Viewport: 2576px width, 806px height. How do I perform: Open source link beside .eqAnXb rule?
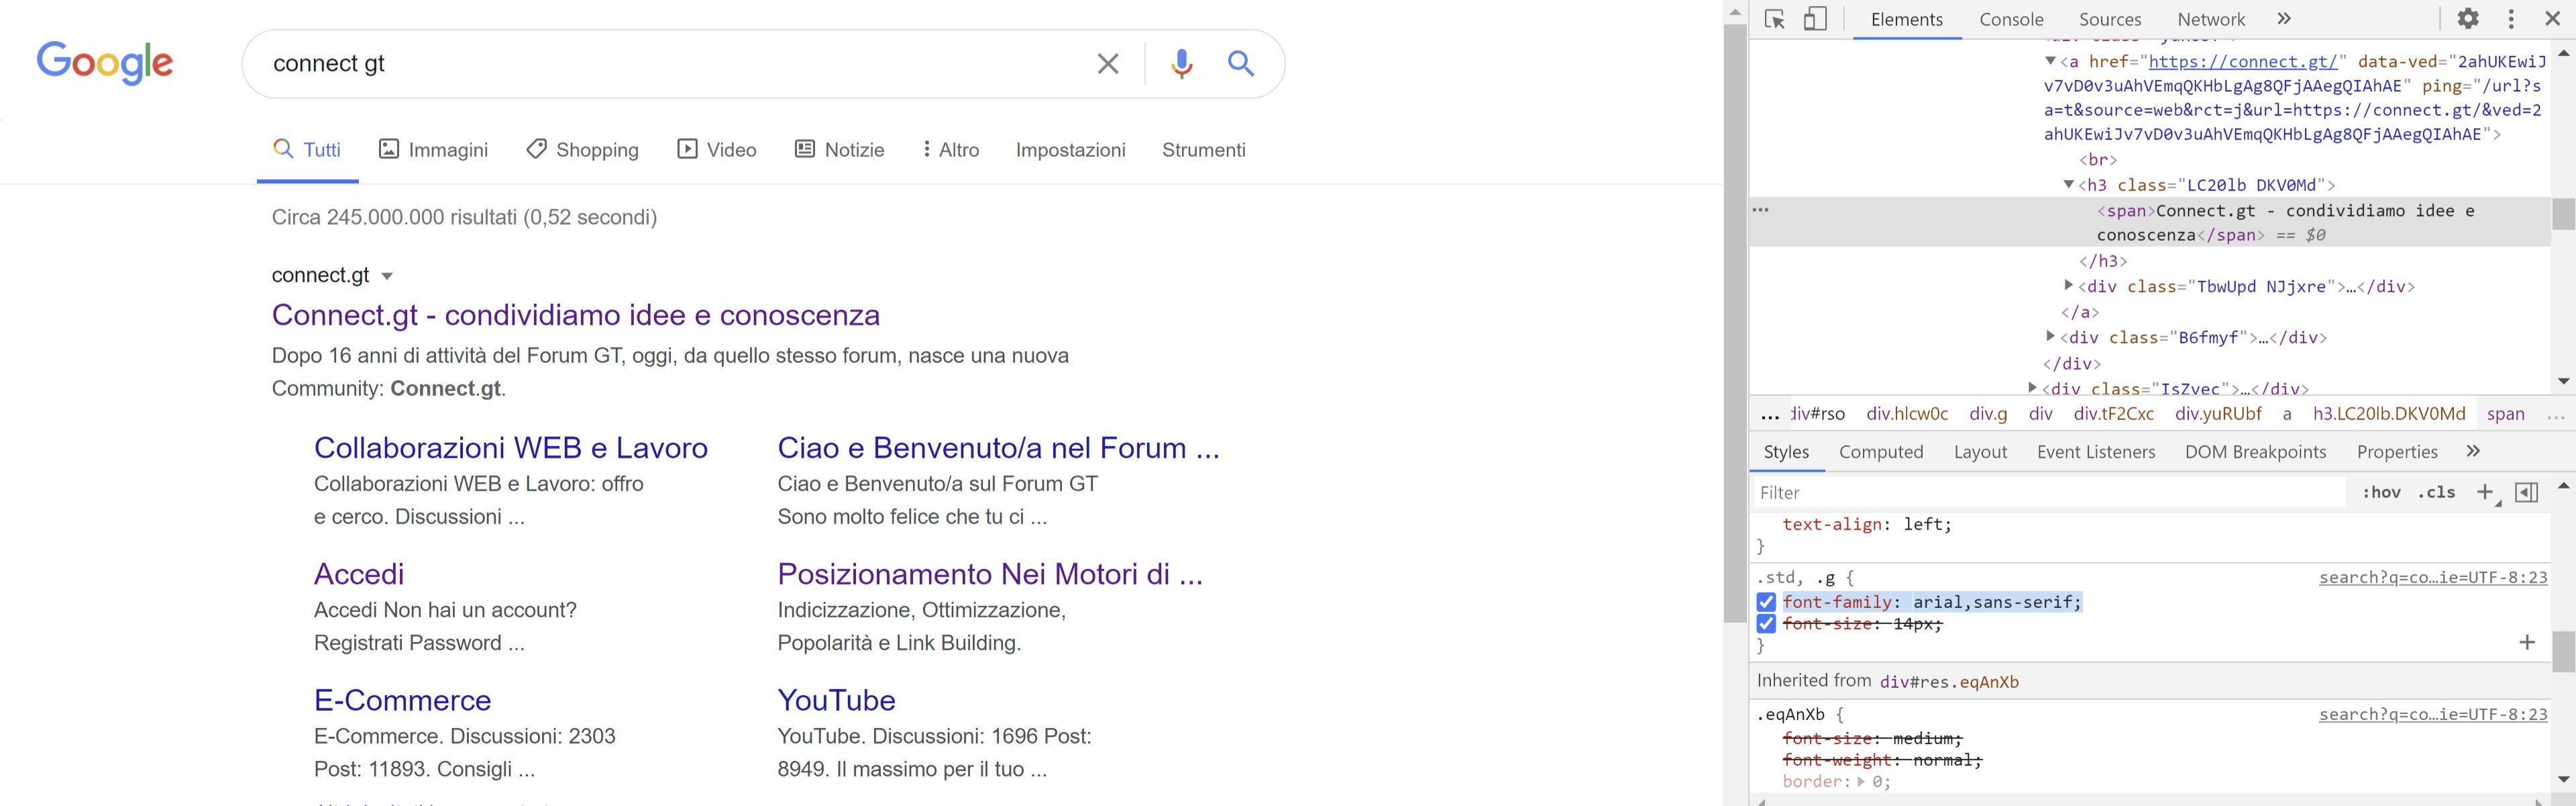(x=2433, y=714)
